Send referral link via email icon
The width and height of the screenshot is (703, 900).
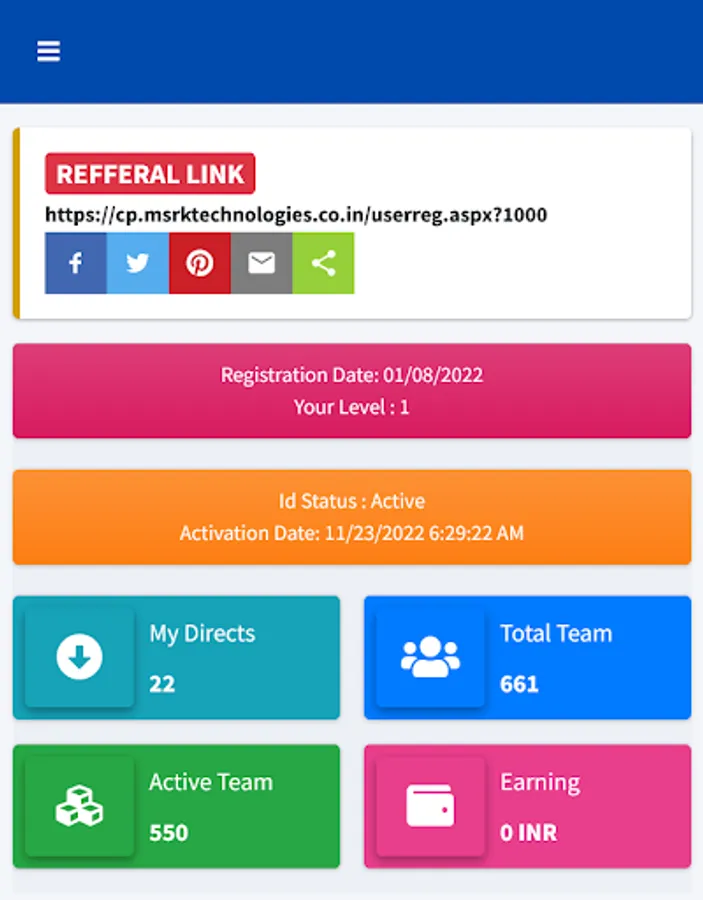coord(262,263)
